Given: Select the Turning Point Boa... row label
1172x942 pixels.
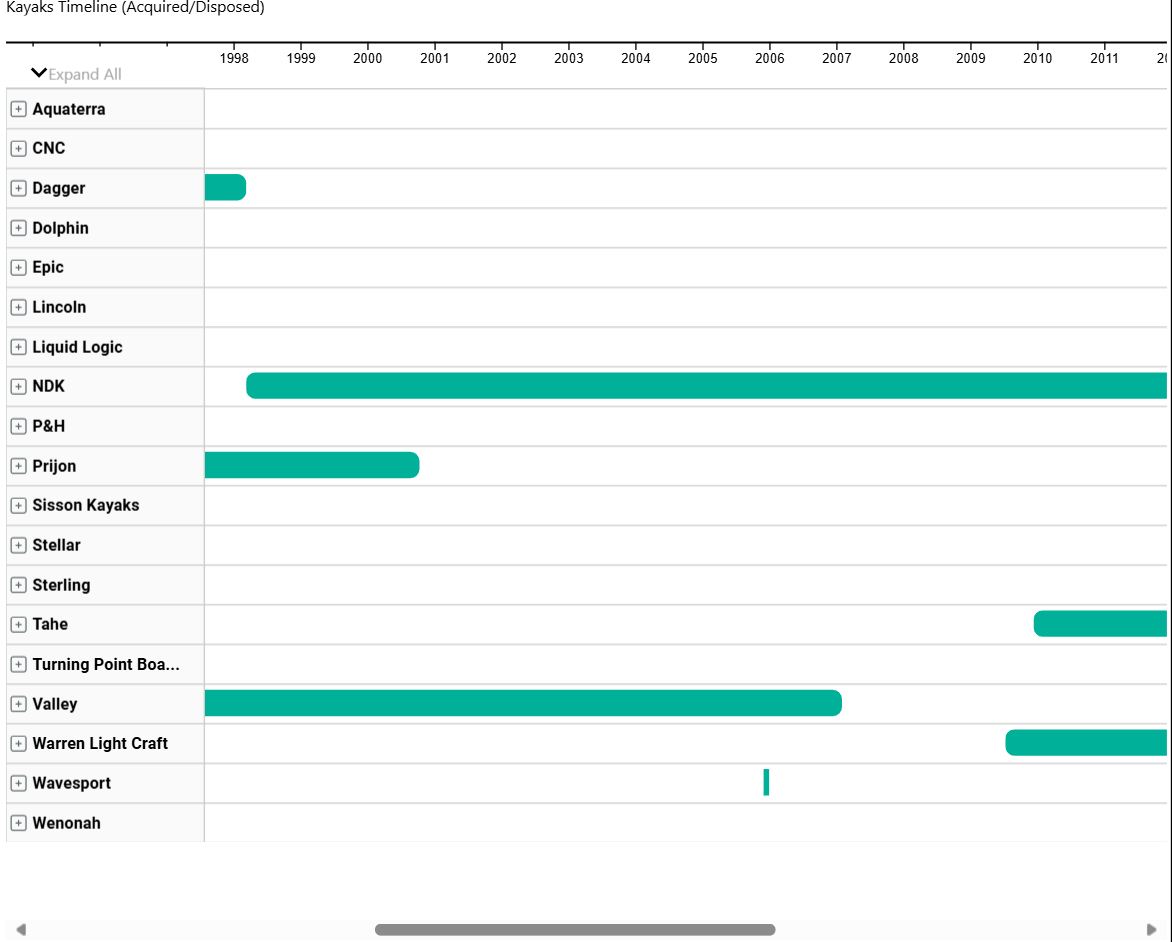Looking at the screenshot, I should 106,665.
